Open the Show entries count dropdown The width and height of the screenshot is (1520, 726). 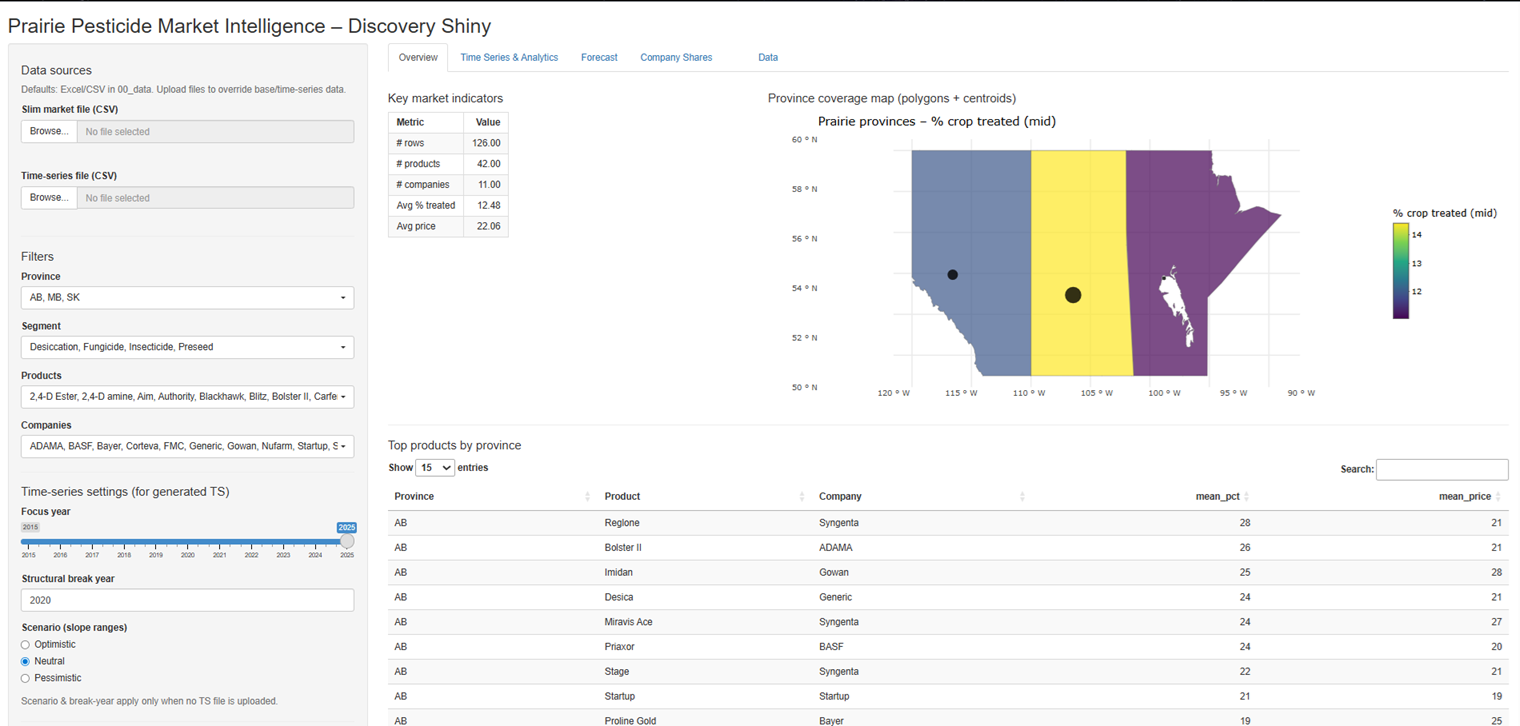point(434,468)
